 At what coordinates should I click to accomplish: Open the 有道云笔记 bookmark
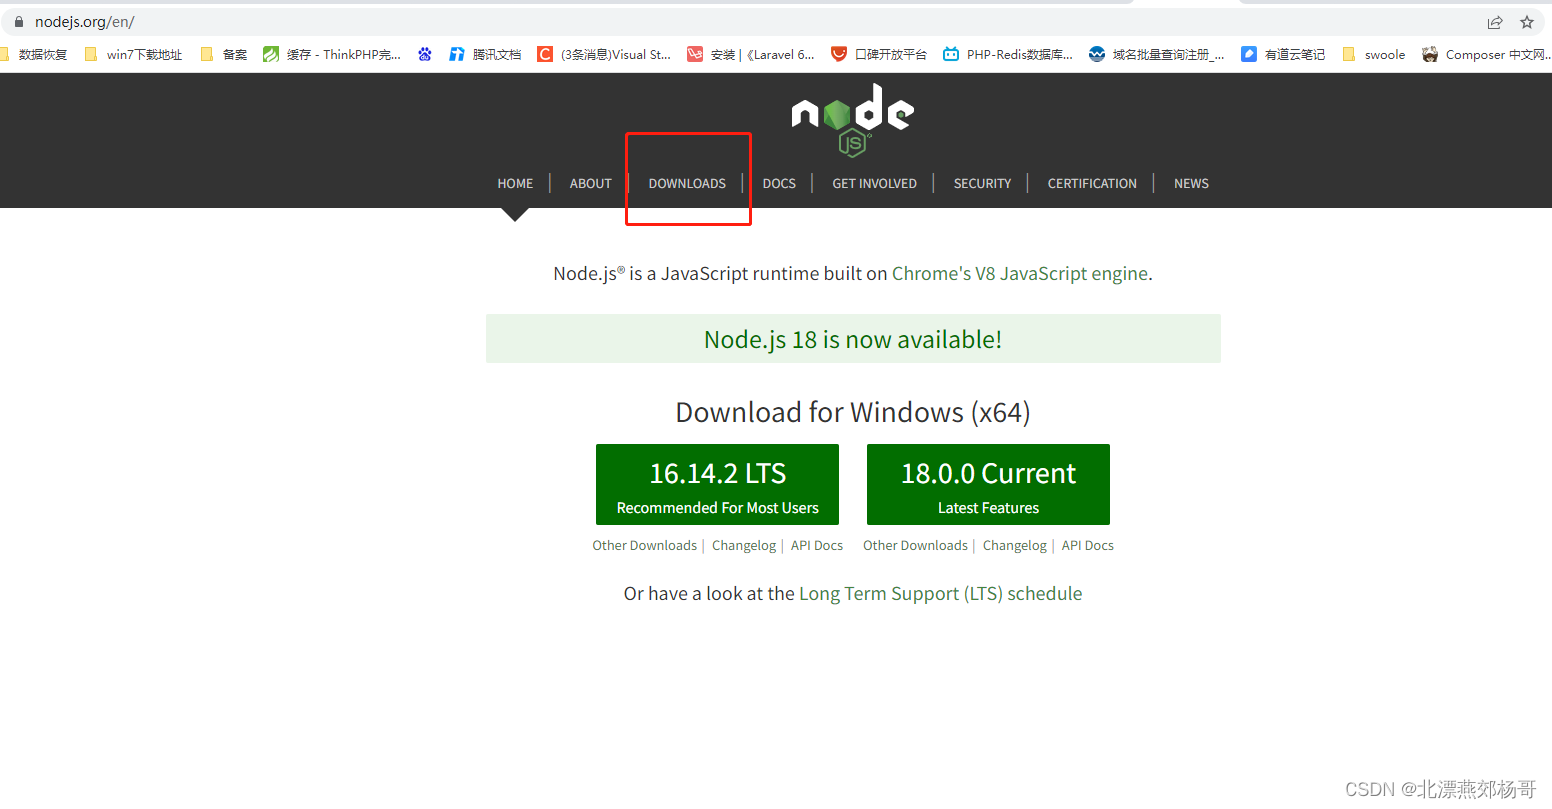[x=1283, y=55]
